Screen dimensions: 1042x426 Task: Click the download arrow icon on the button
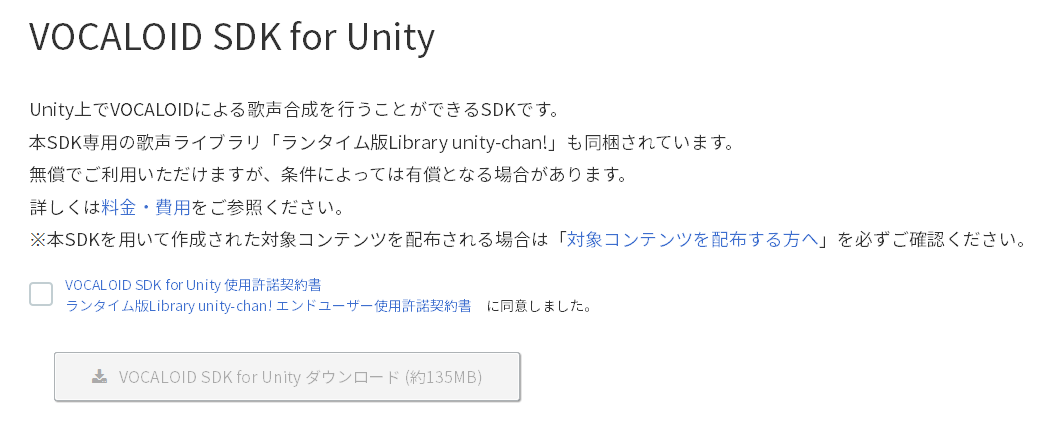pos(99,377)
